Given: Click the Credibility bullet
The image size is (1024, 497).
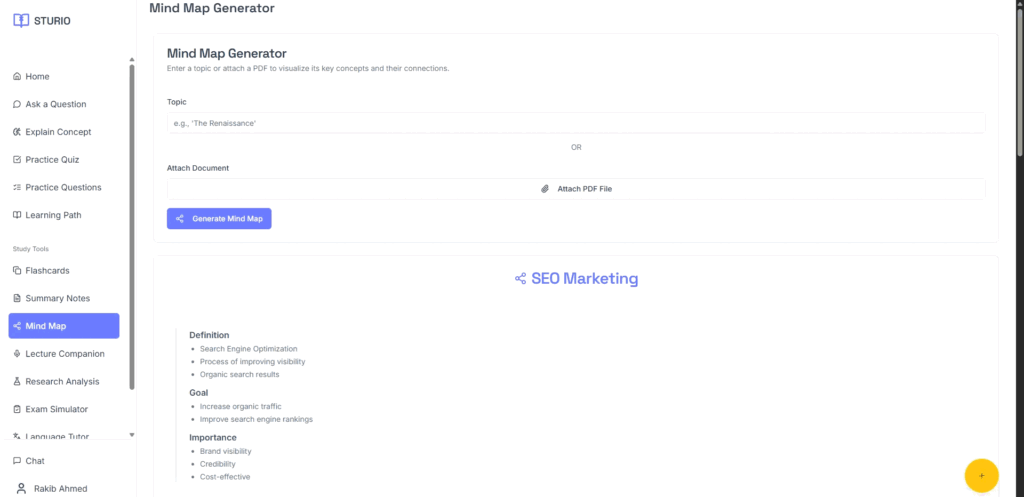Looking at the screenshot, I should pyautogui.click(x=217, y=464).
